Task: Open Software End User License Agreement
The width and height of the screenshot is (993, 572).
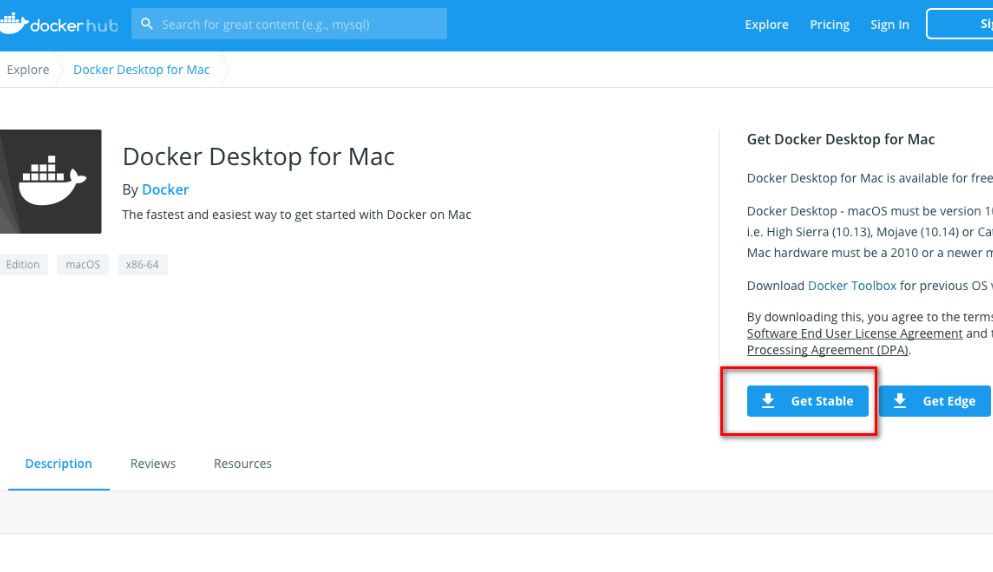Action: pyautogui.click(x=854, y=334)
